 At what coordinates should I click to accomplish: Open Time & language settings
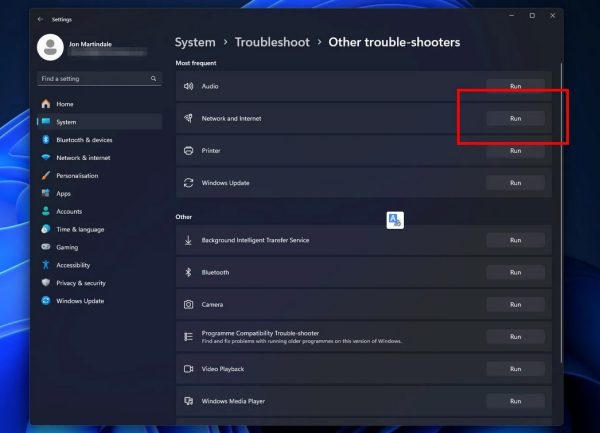pos(99,229)
